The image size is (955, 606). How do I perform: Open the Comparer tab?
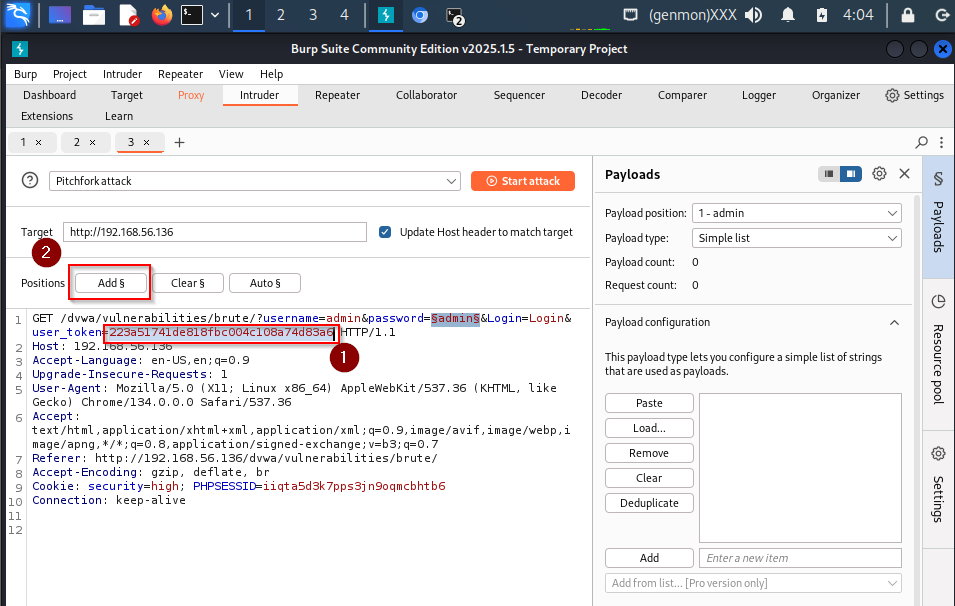pos(682,95)
